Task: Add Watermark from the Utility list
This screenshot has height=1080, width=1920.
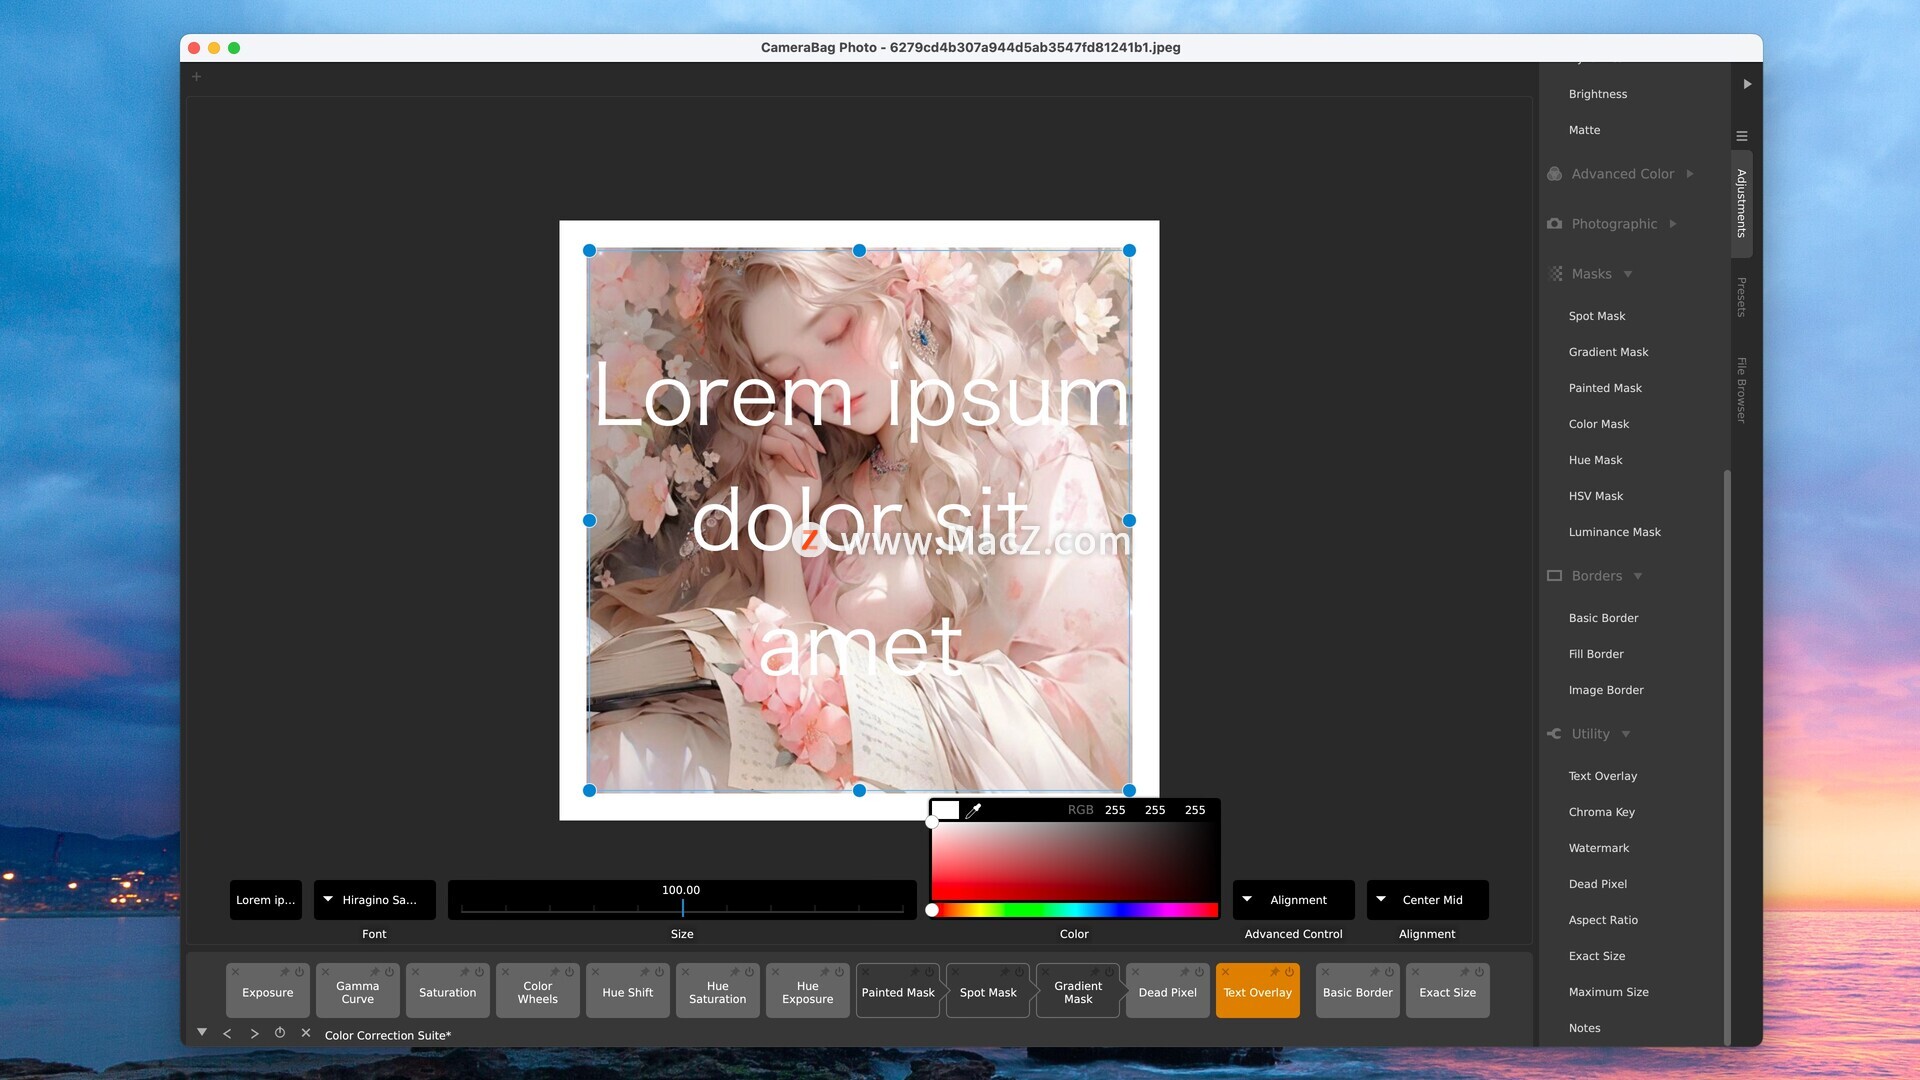Action: [x=1598, y=848]
